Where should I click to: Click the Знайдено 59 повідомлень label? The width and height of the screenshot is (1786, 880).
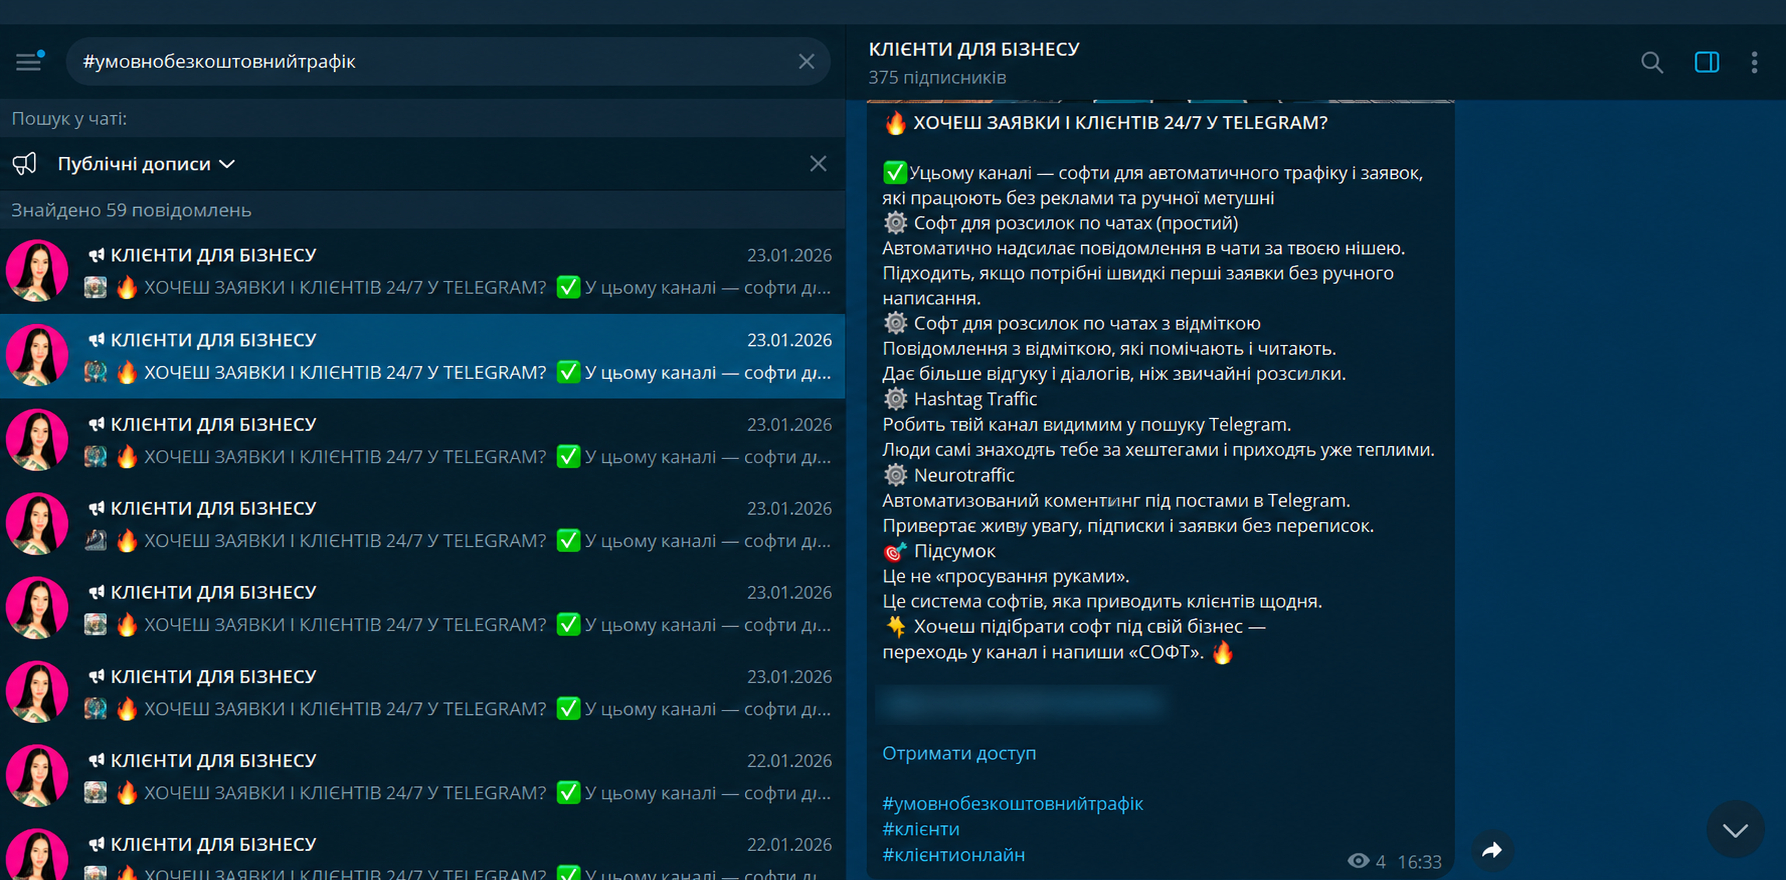tap(131, 210)
